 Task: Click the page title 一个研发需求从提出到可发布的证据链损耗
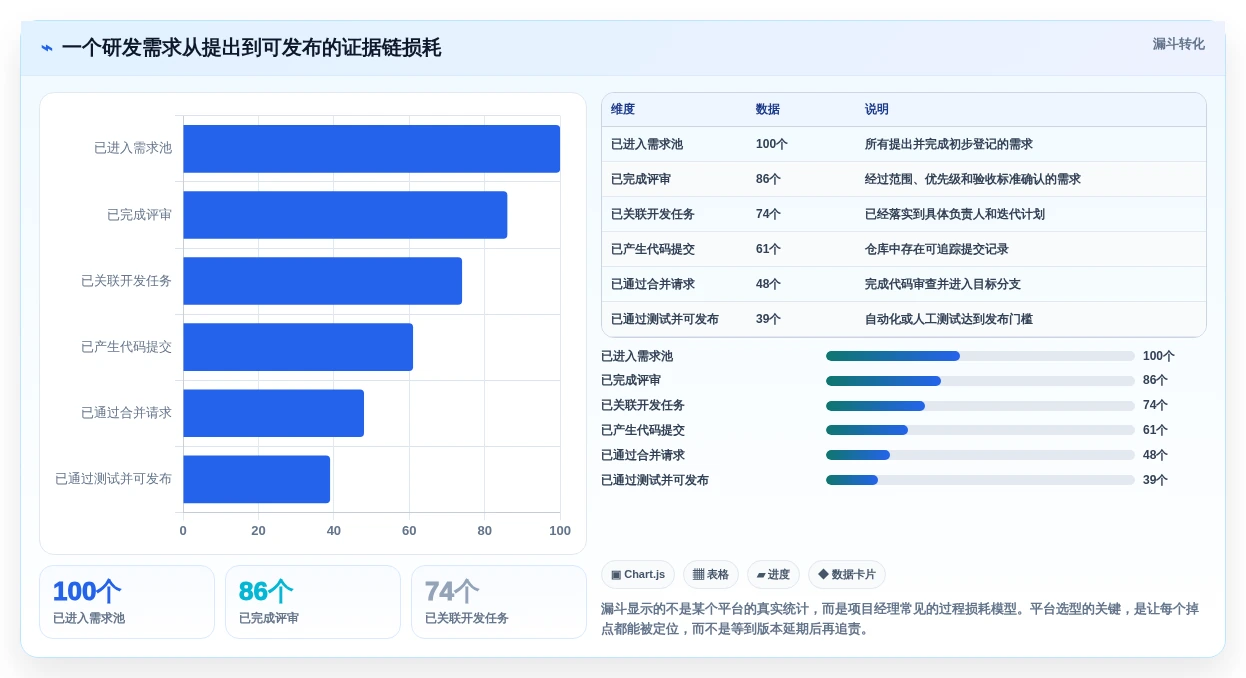point(251,48)
